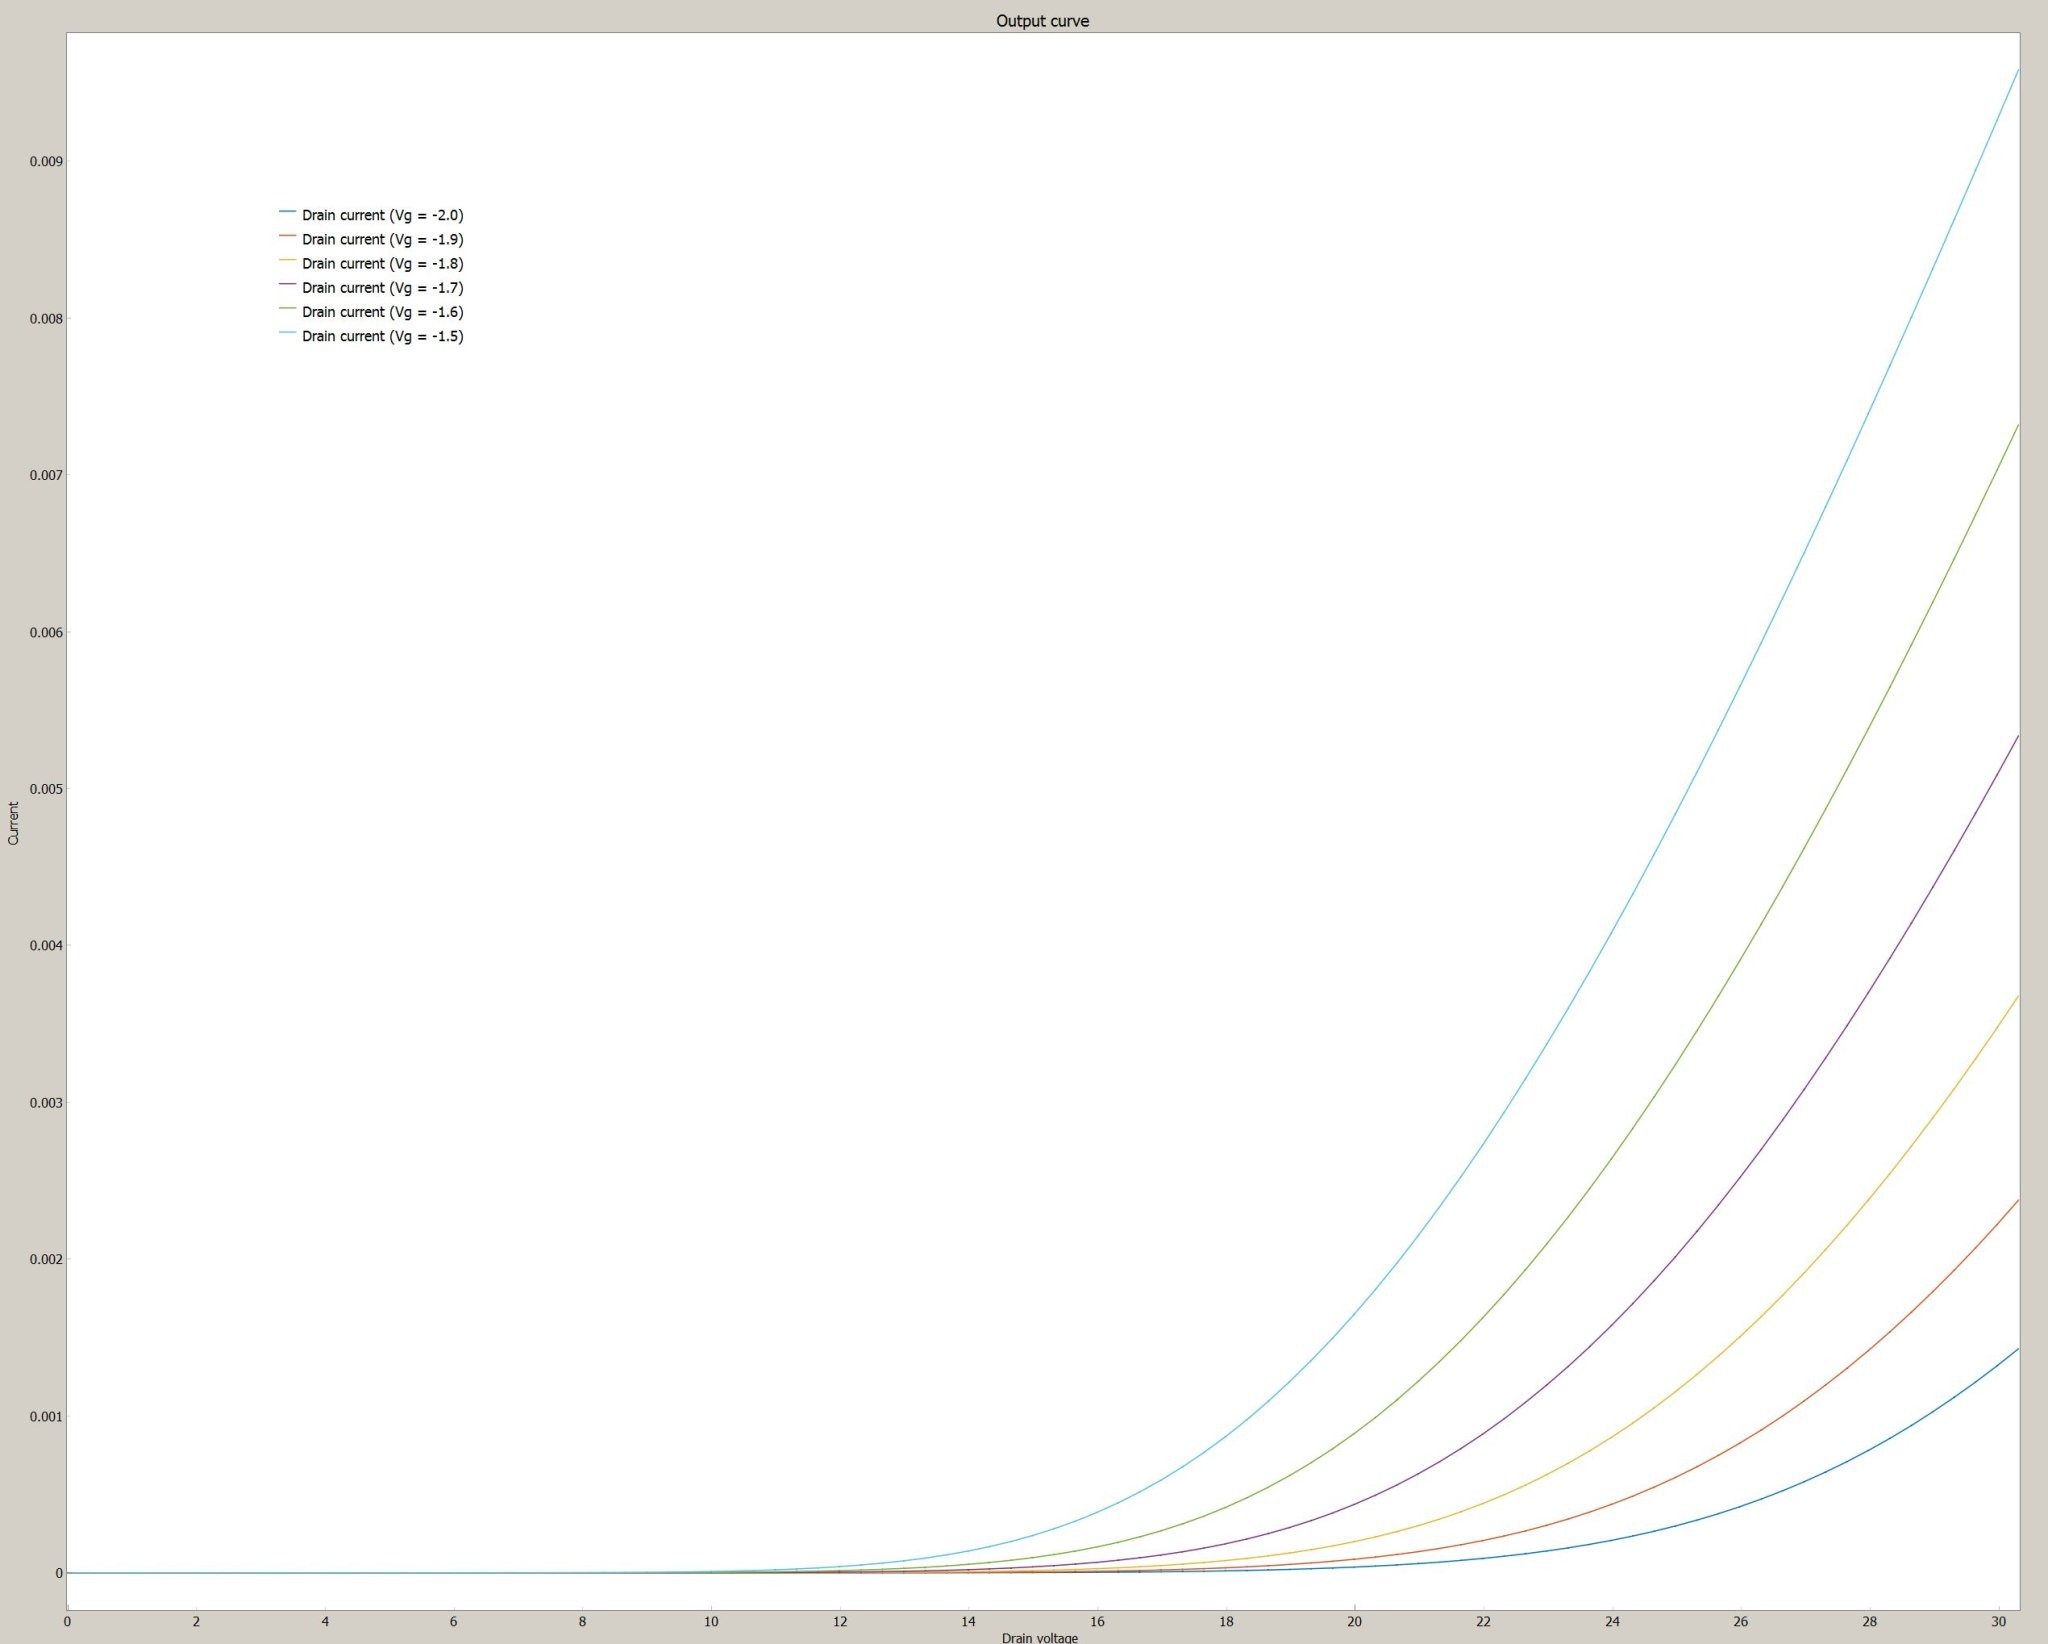Click x-axis tick label 24
Viewport: 2048px width, 1644px height.
pos(1612,1621)
